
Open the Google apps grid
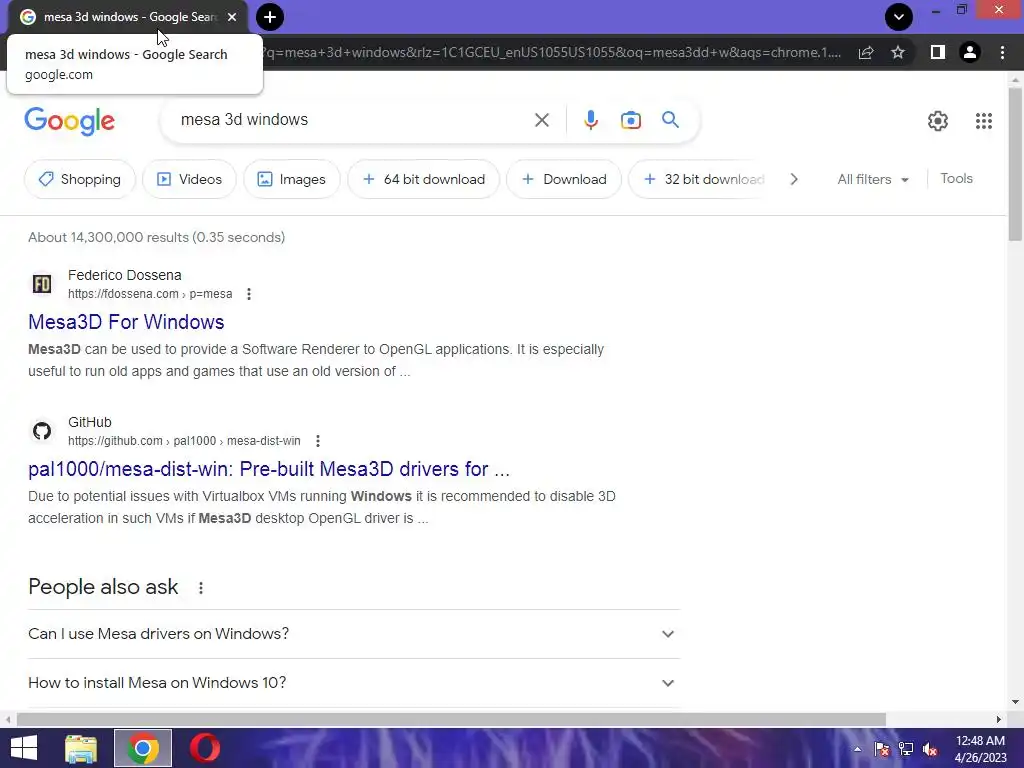pyautogui.click(x=984, y=121)
